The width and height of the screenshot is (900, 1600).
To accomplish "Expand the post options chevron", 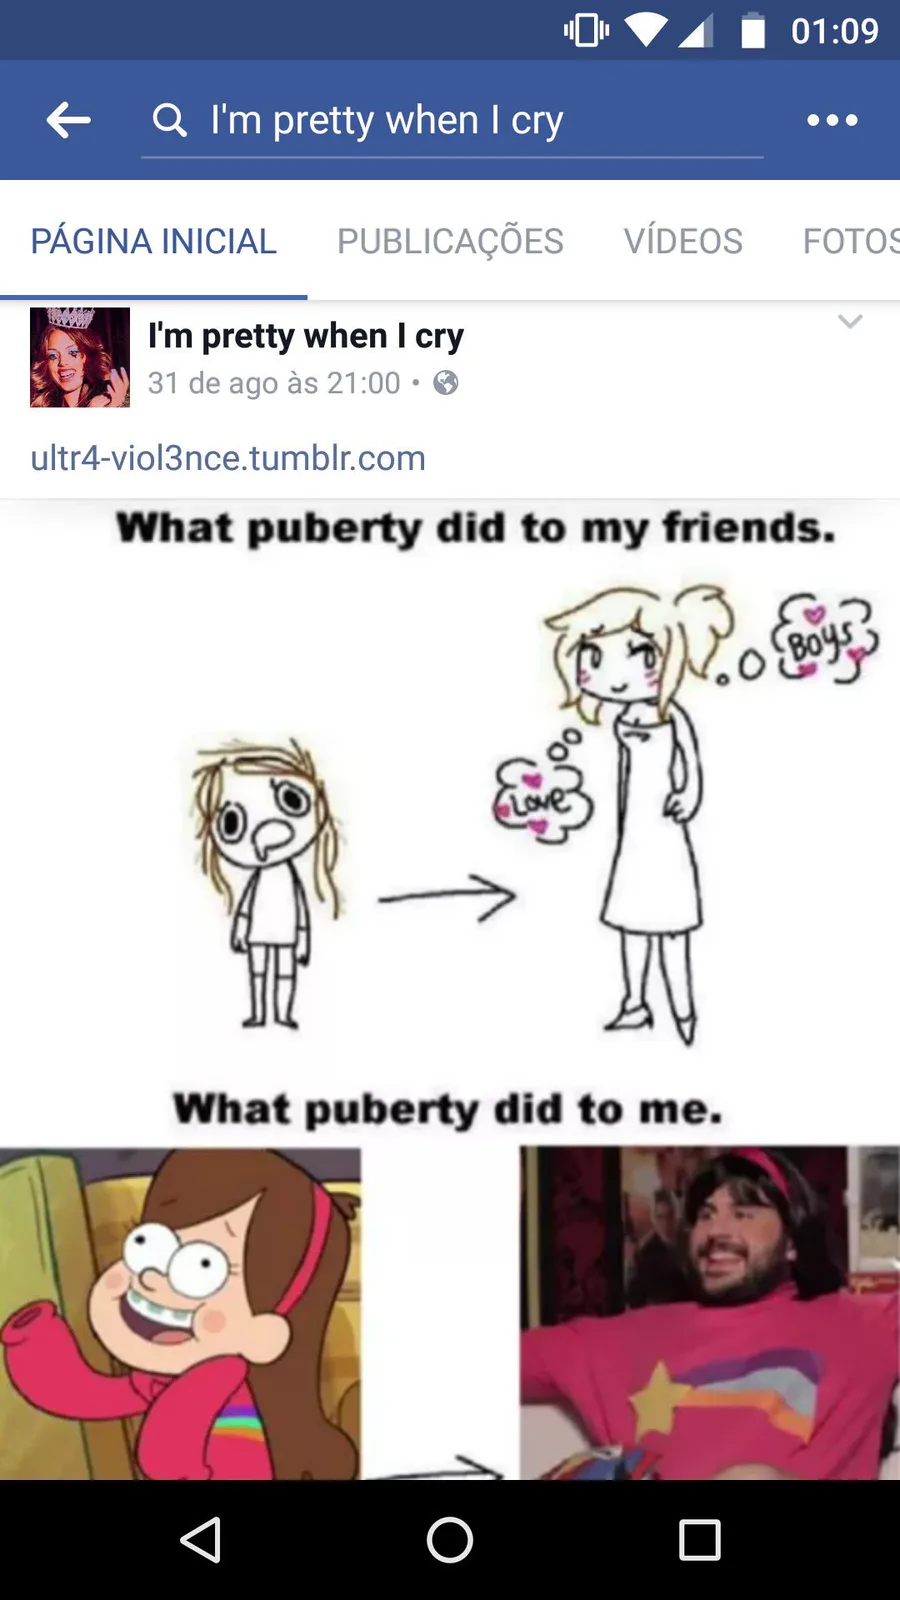I will point(850,322).
